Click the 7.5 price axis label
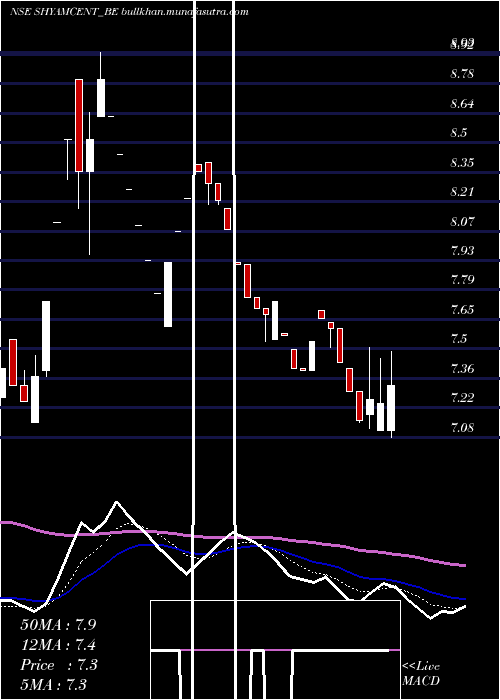This screenshot has height=700, width=500. click(459, 339)
